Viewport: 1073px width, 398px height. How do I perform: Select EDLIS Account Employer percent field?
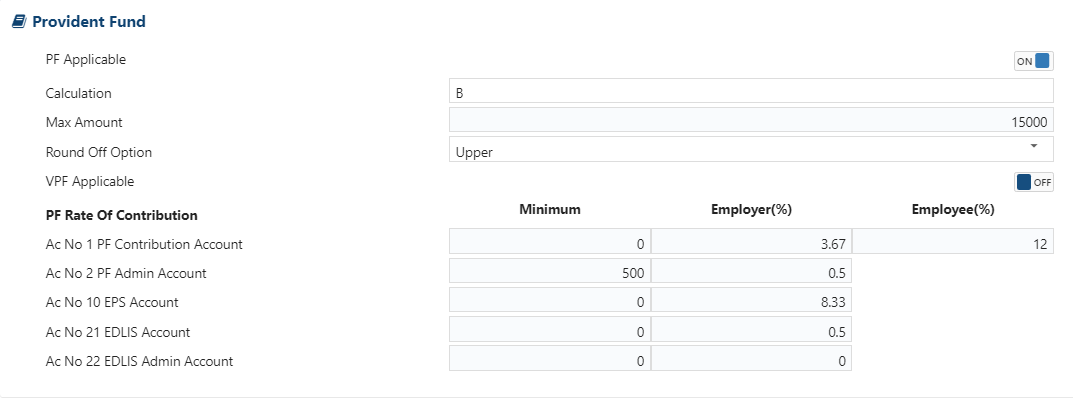coord(751,330)
